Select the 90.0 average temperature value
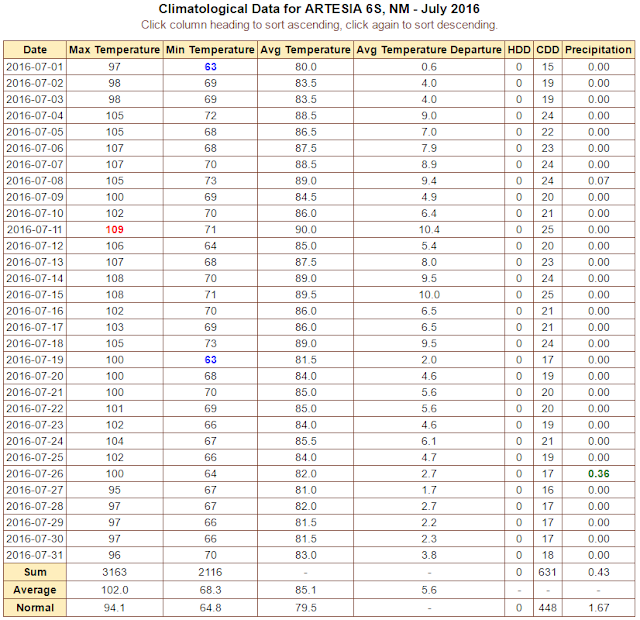The width and height of the screenshot is (640, 620). coord(305,229)
